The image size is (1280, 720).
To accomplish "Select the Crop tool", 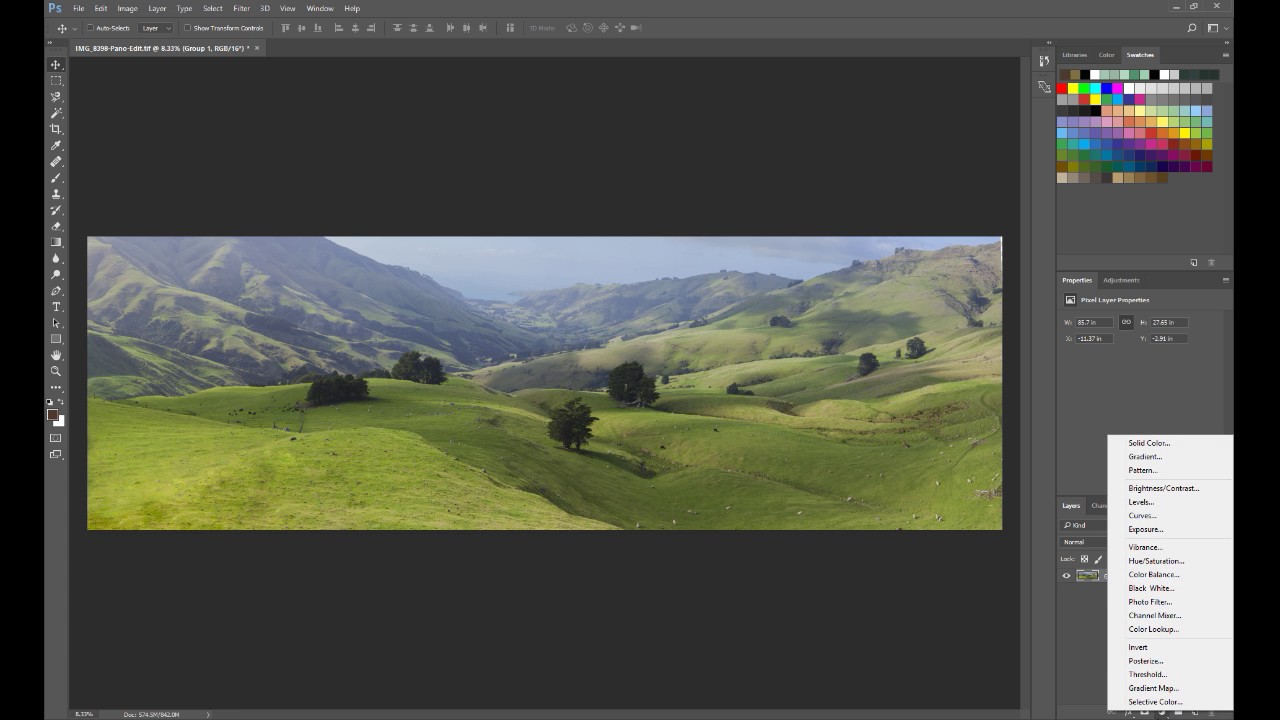I will pyautogui.click(x=56, y=129).
